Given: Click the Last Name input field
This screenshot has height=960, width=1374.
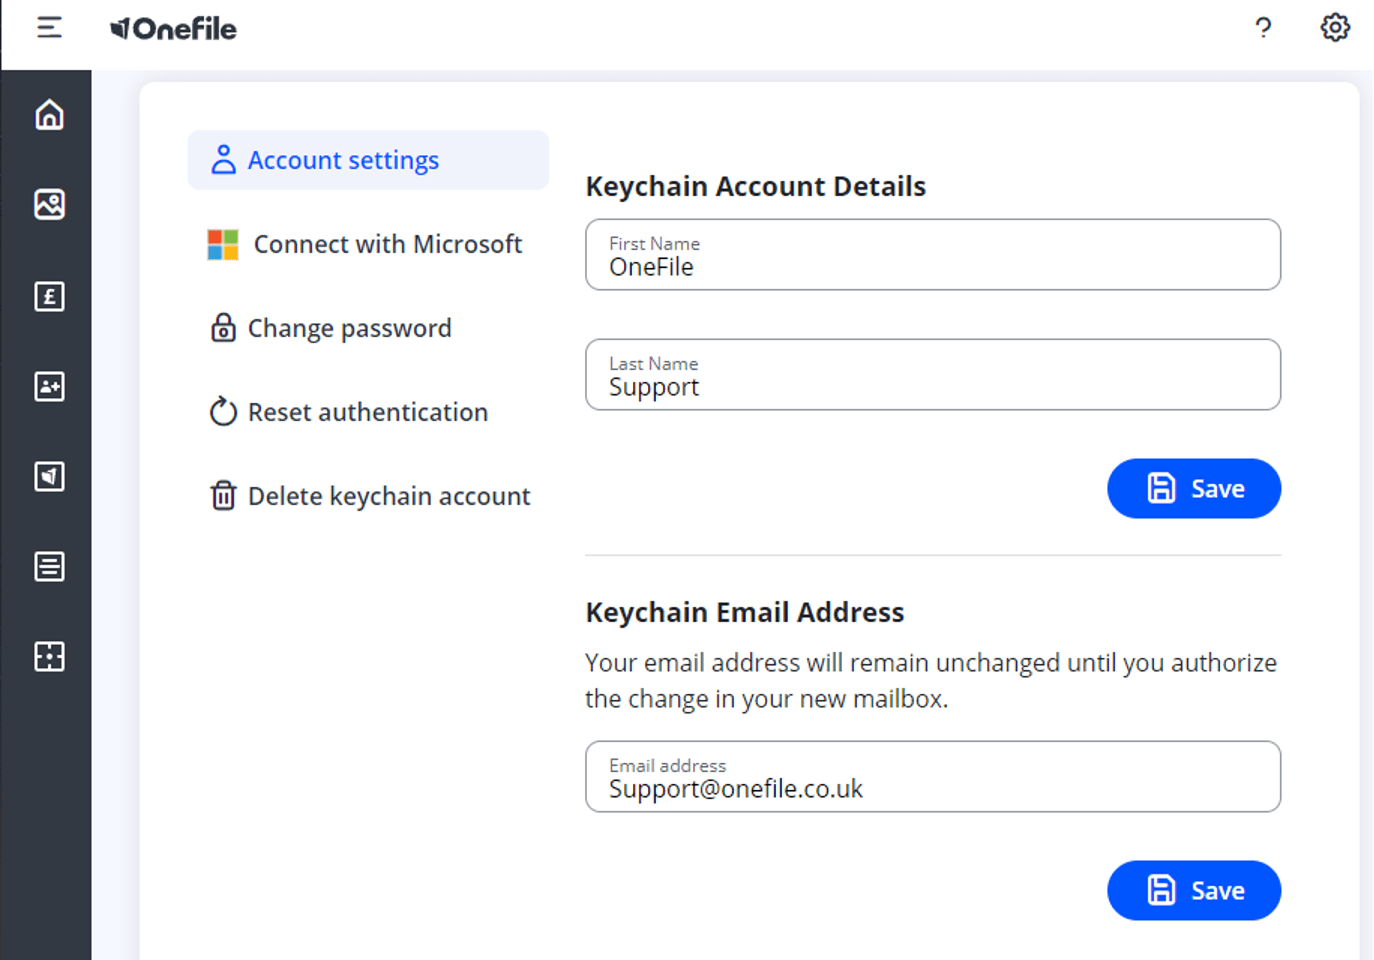Looking at the screenshot, I should tap(933, 375).
